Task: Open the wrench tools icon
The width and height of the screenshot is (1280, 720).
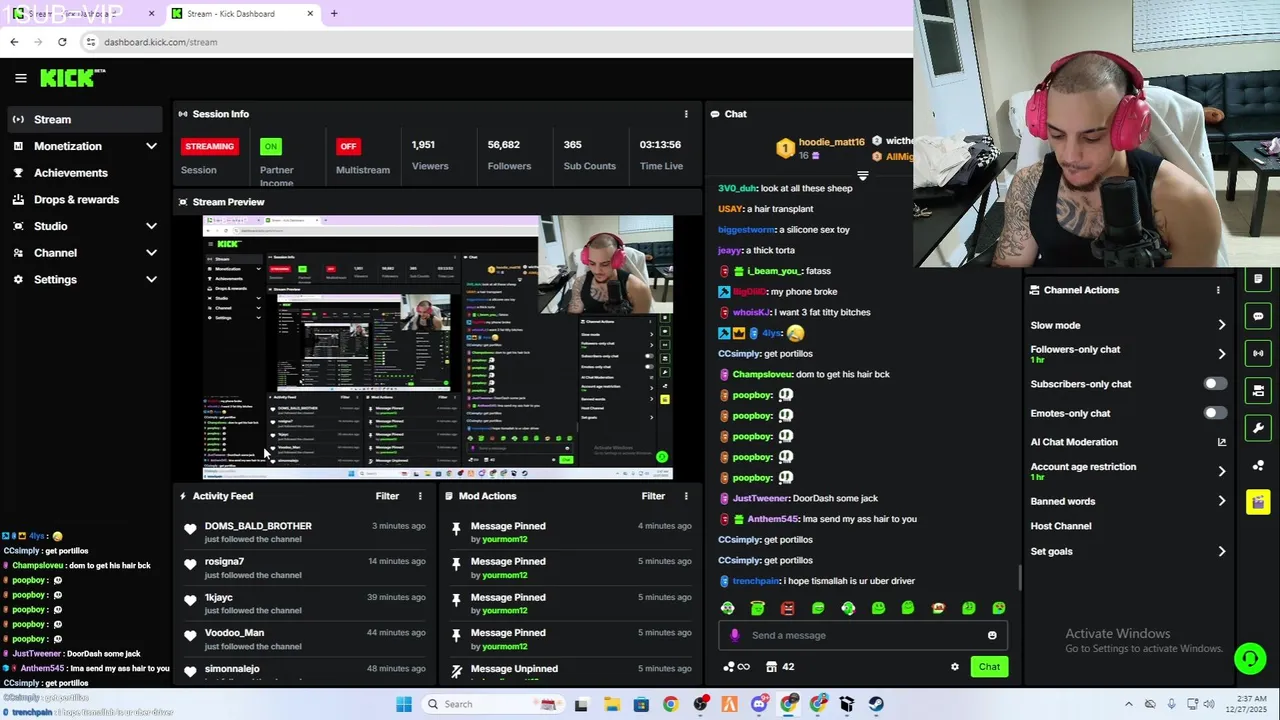Action: tap(1258, 428)
